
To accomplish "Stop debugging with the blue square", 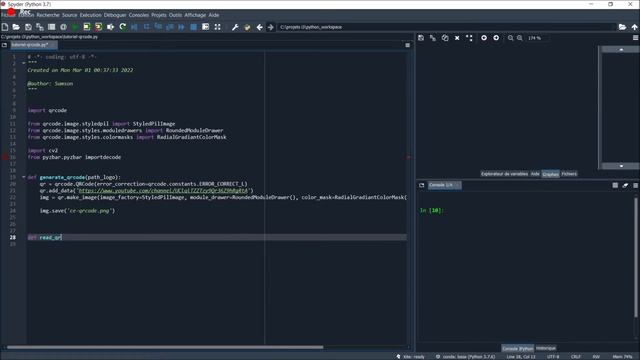I will point(193,27).
